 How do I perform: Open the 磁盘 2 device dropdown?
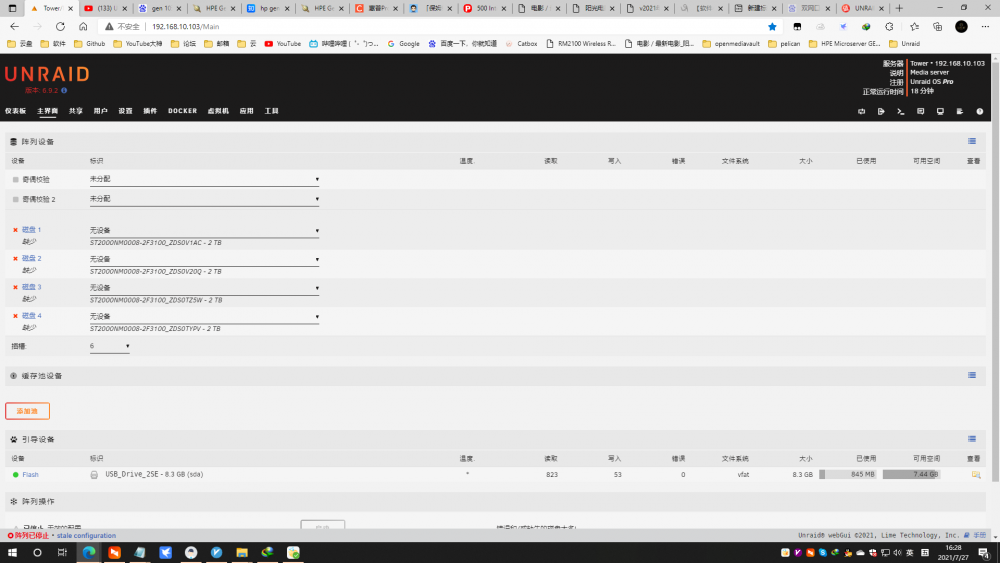[x=204, y=259]
